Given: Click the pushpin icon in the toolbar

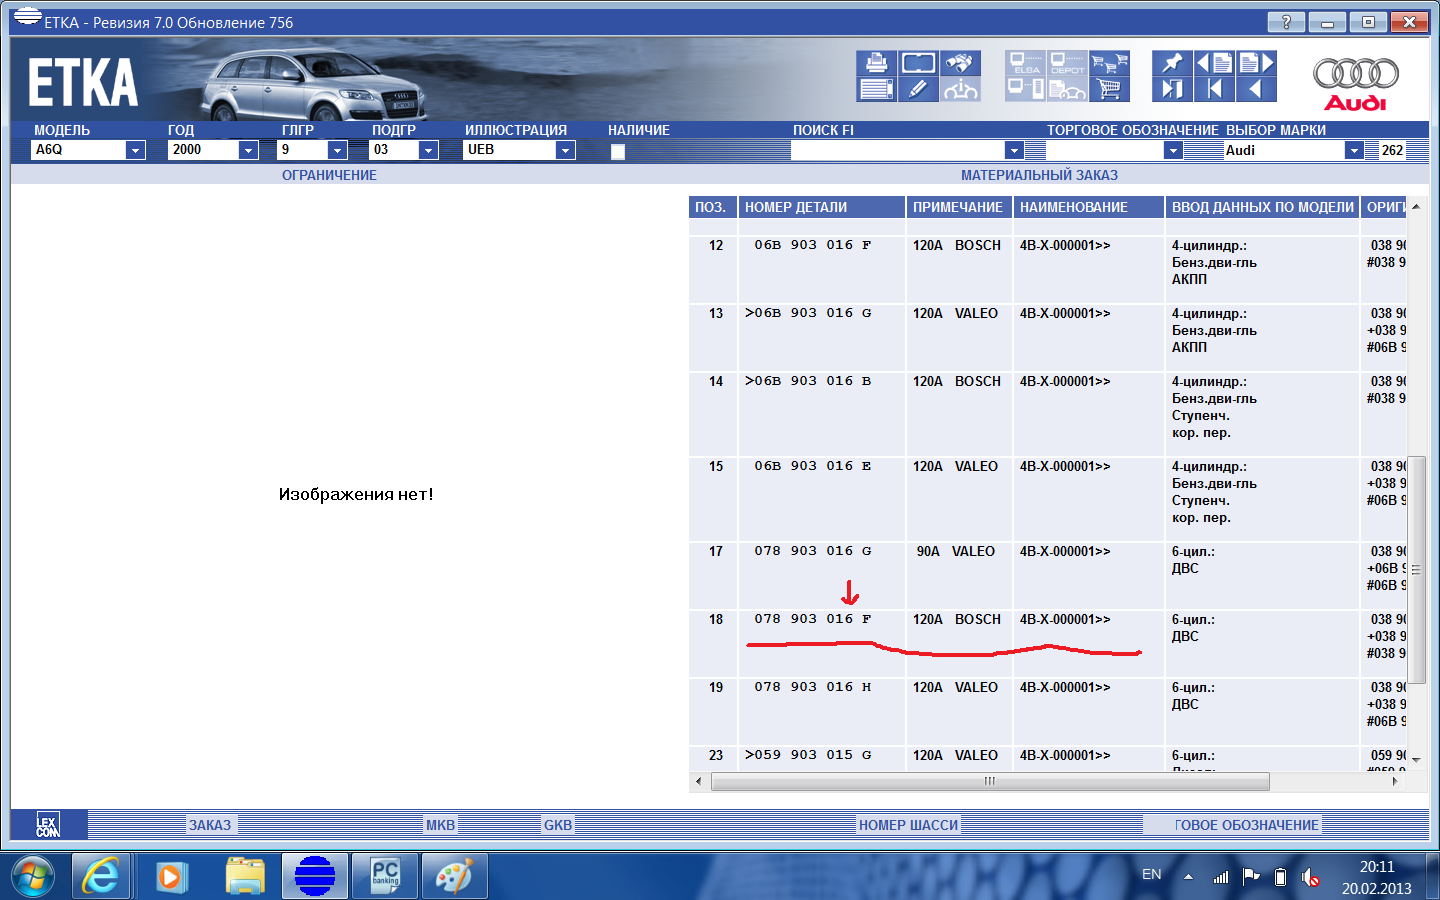Looking at the screenshot, I should click(1171, 63).
